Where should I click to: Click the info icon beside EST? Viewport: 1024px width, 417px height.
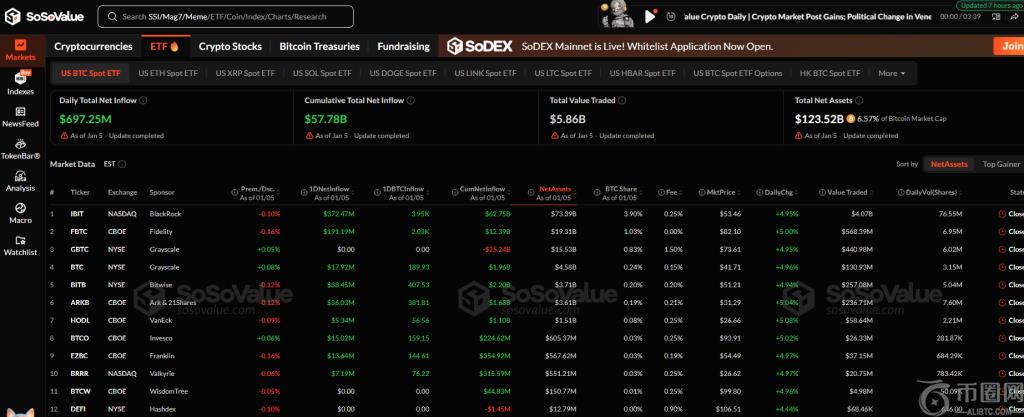coord(122,164)
